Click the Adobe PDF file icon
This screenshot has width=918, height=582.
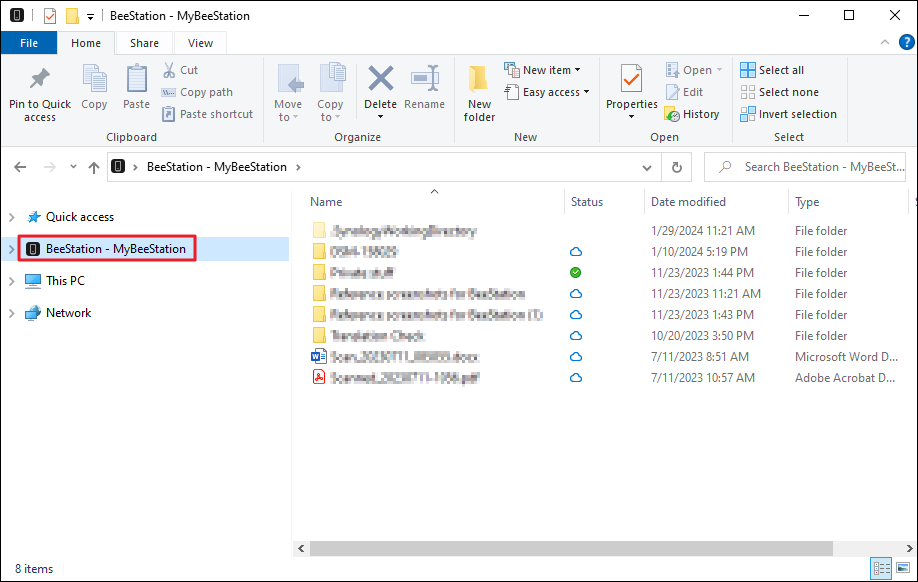[x=319, y=377]
